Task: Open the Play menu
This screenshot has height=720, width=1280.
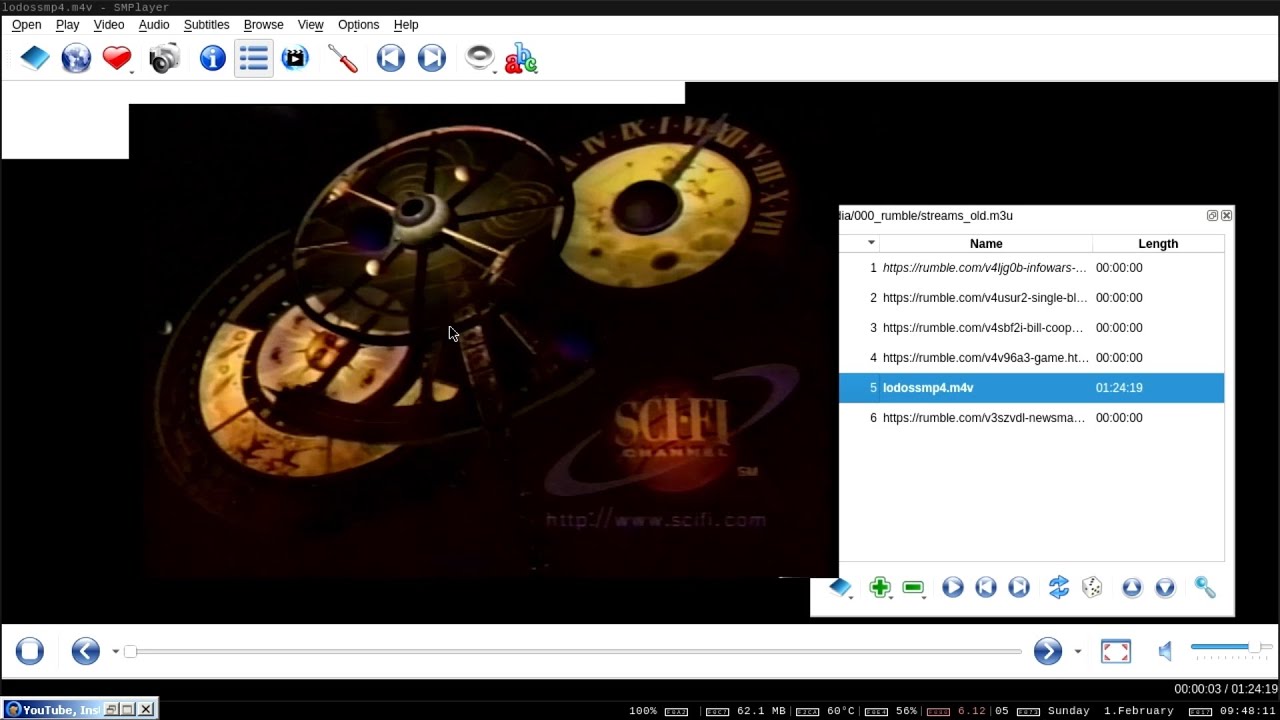Action: tap(67, 24)
